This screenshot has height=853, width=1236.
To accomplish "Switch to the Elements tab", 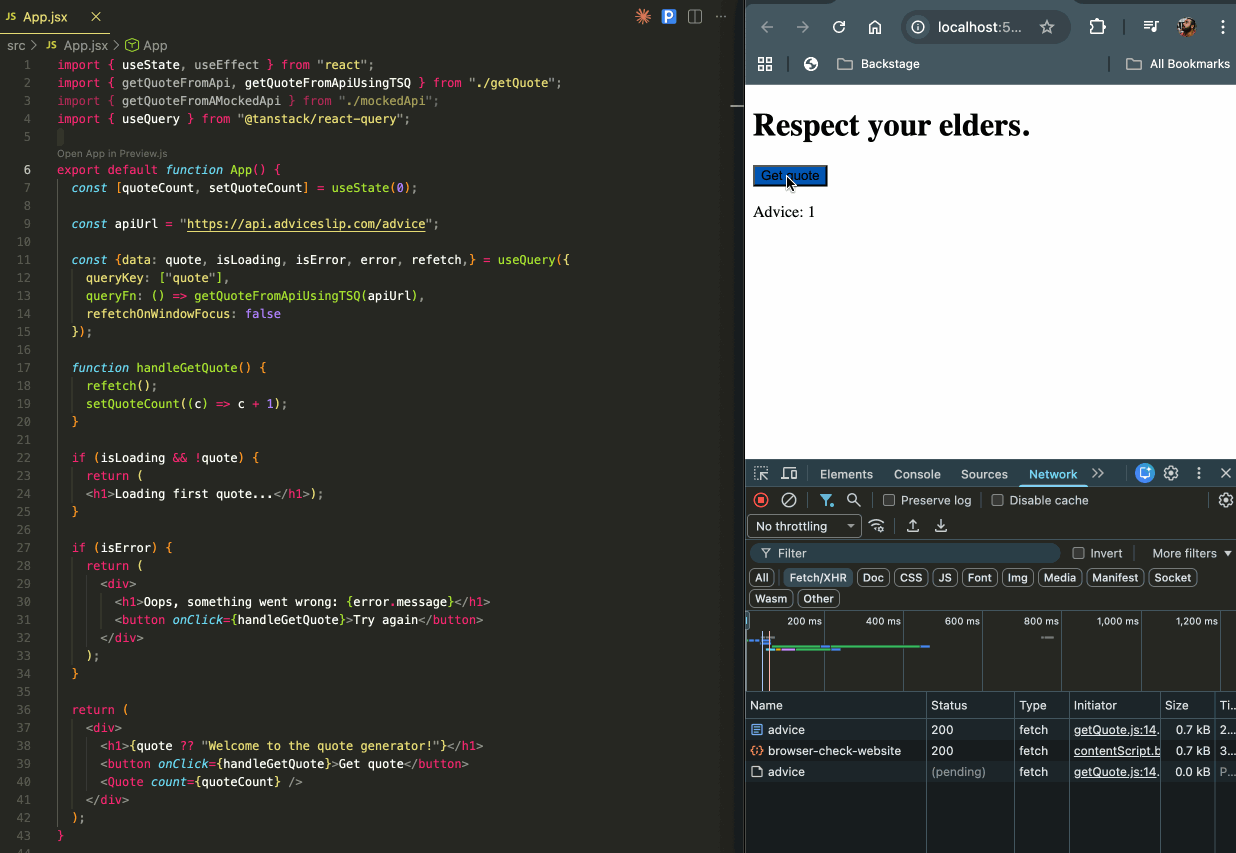I will [x=846, y=474].
